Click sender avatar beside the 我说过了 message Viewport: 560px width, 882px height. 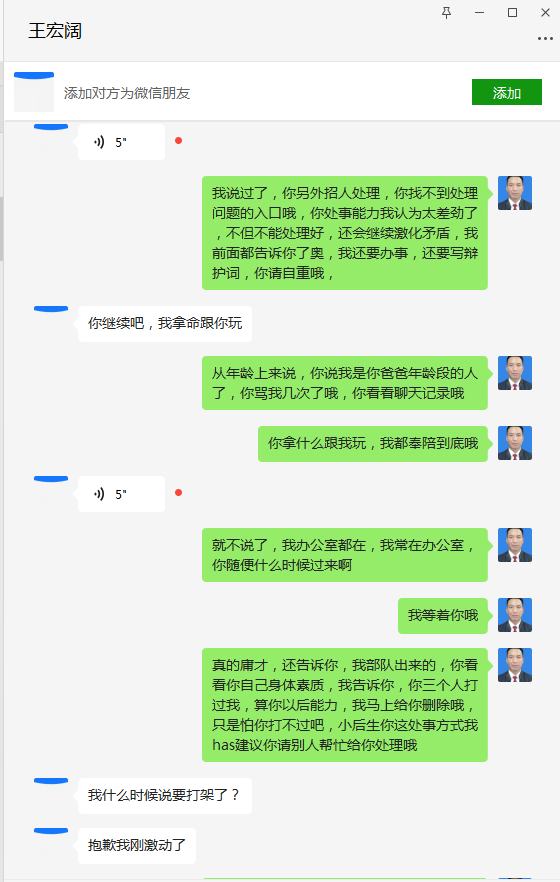514,193
